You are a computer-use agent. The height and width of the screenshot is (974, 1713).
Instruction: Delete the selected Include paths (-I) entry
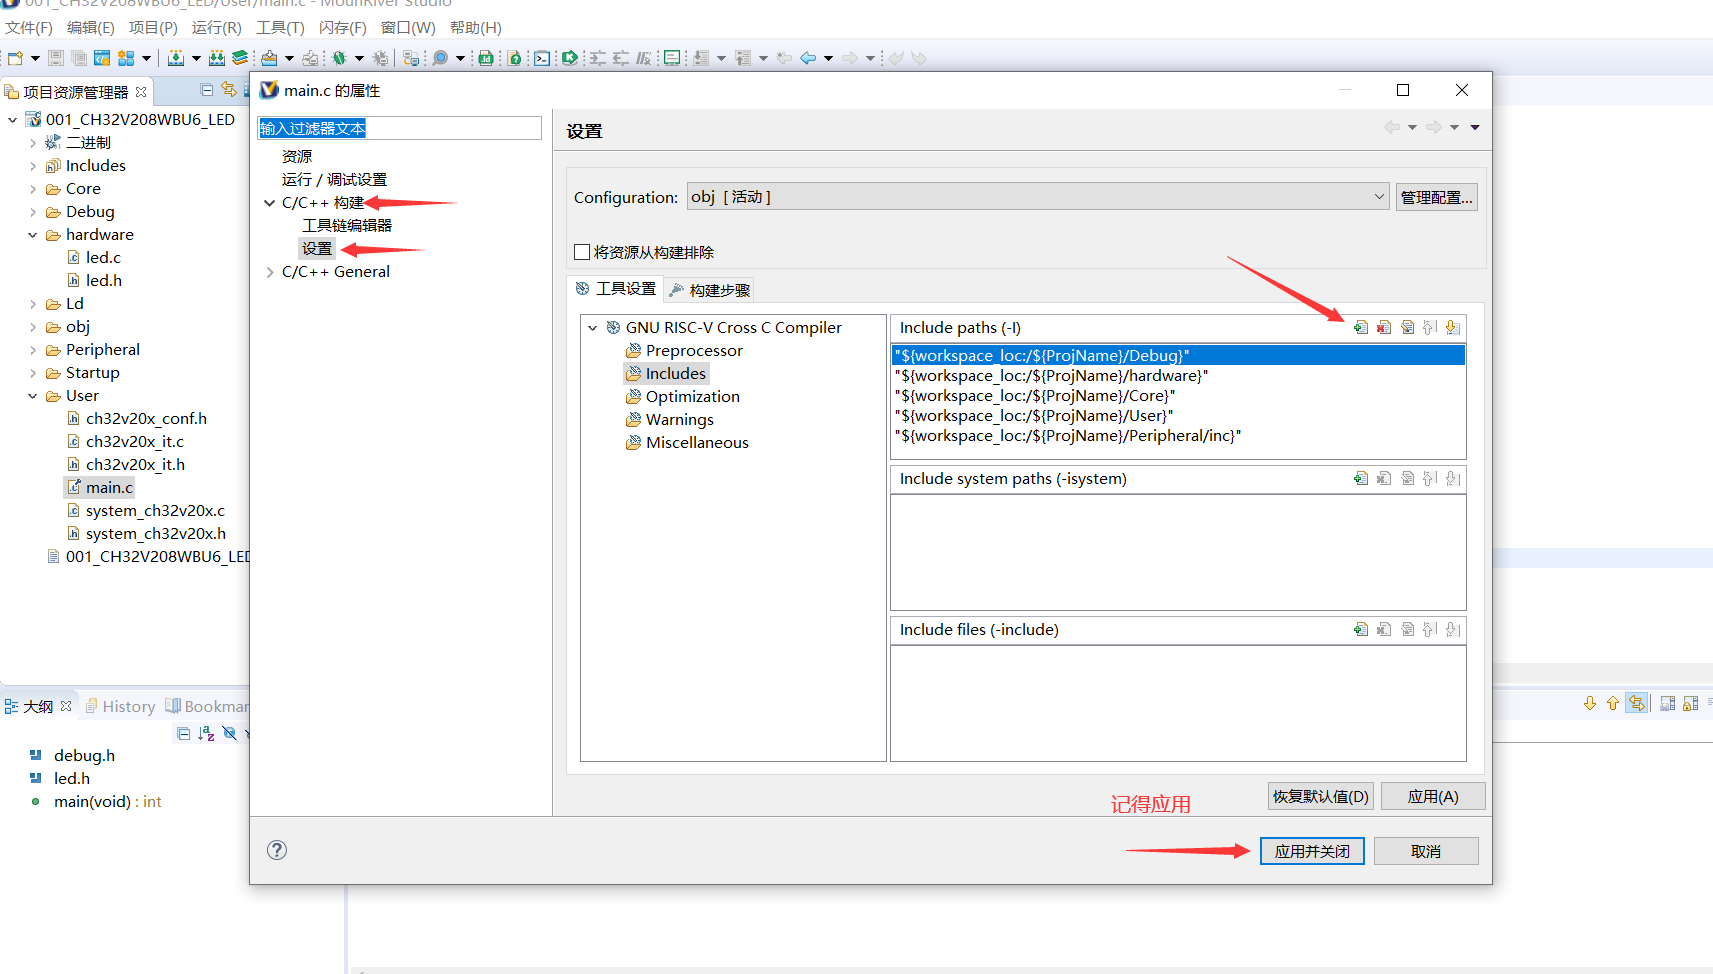point(1384,327)
